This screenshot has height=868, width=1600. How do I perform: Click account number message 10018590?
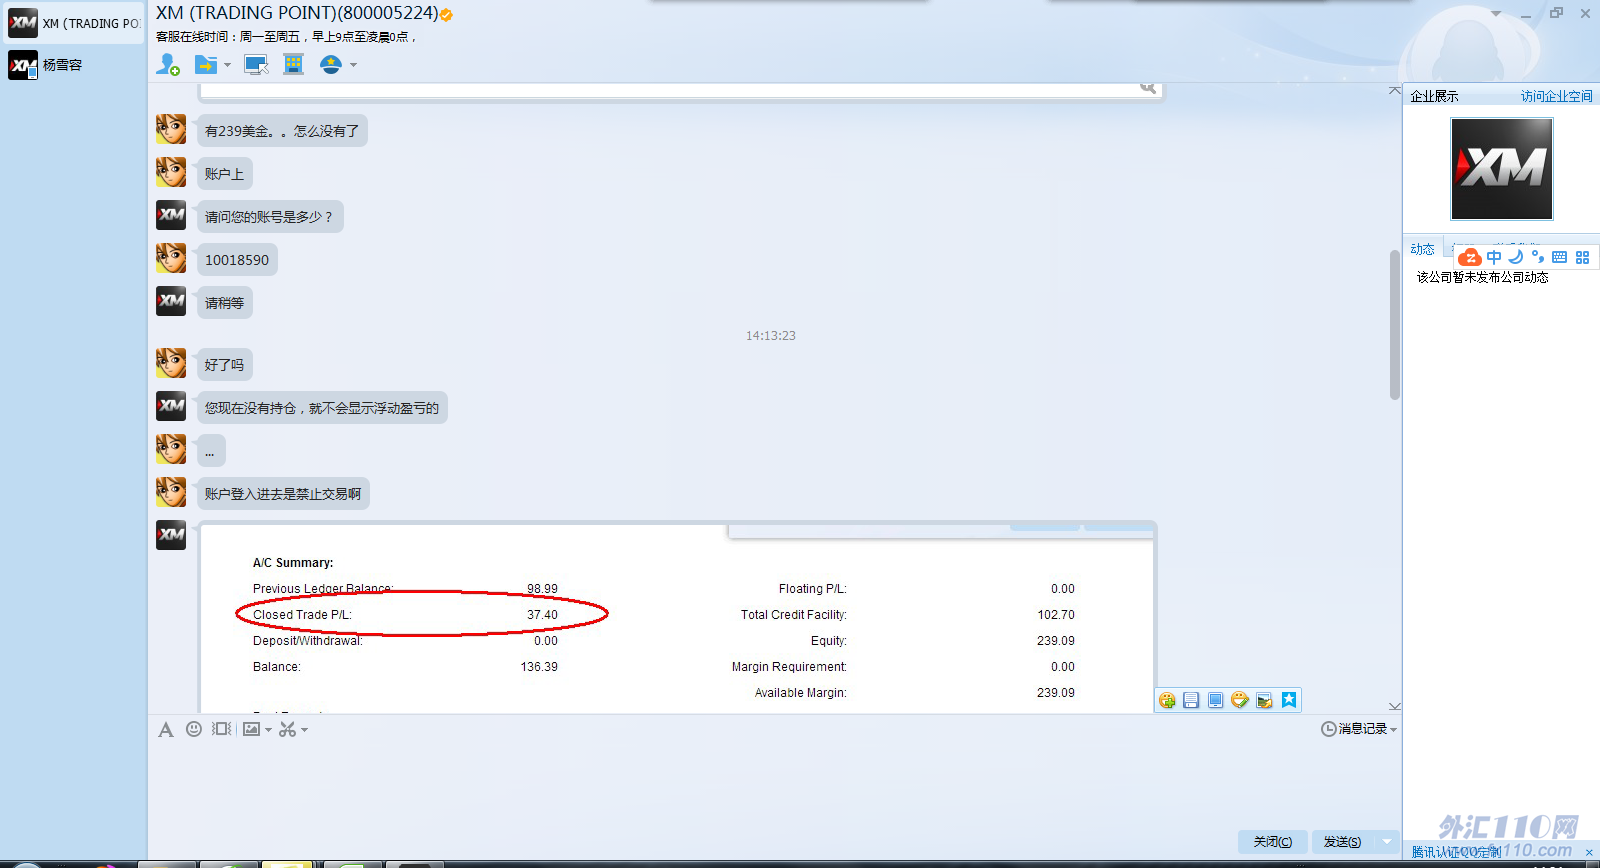click(x=237, y=260)
